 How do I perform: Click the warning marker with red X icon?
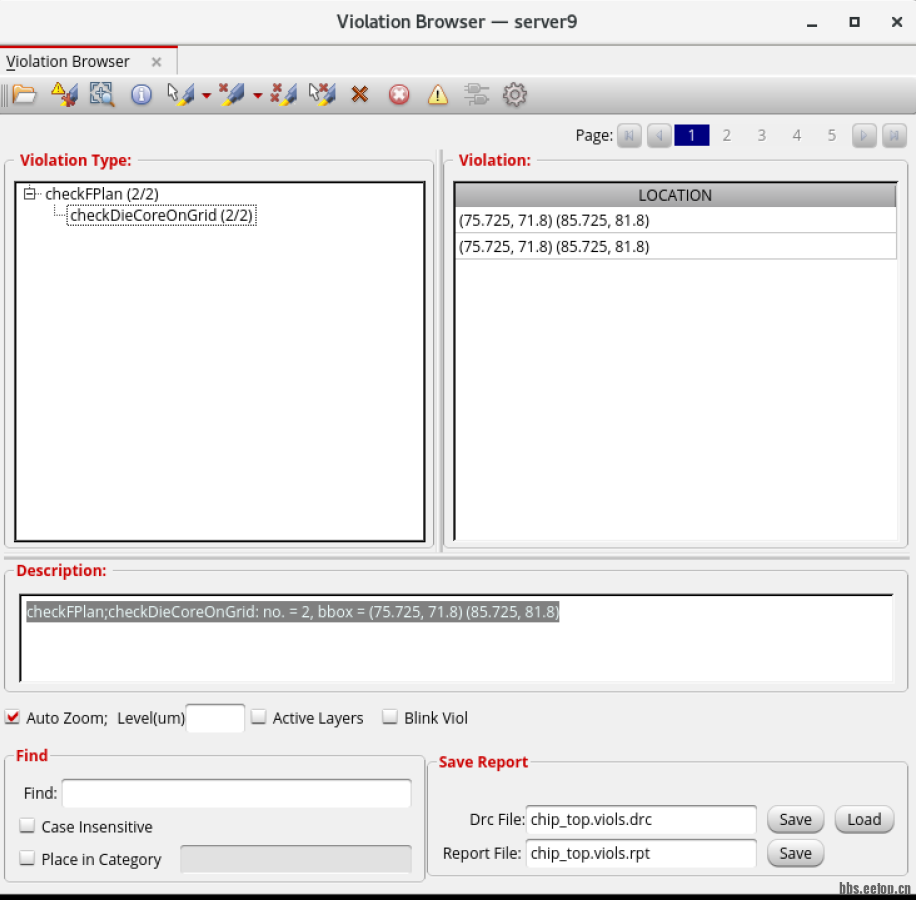[64, 95]
